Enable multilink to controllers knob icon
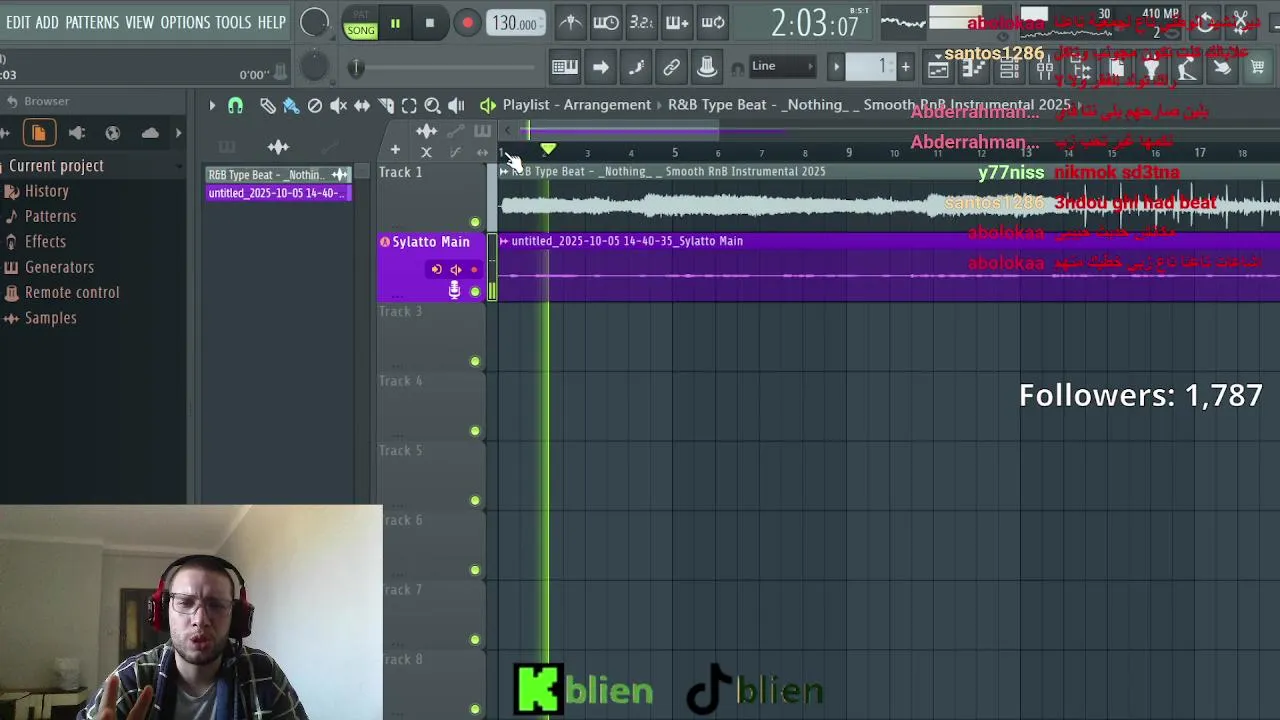The image size is (1280, 720). pyautogui.click(x=706, y=67)
